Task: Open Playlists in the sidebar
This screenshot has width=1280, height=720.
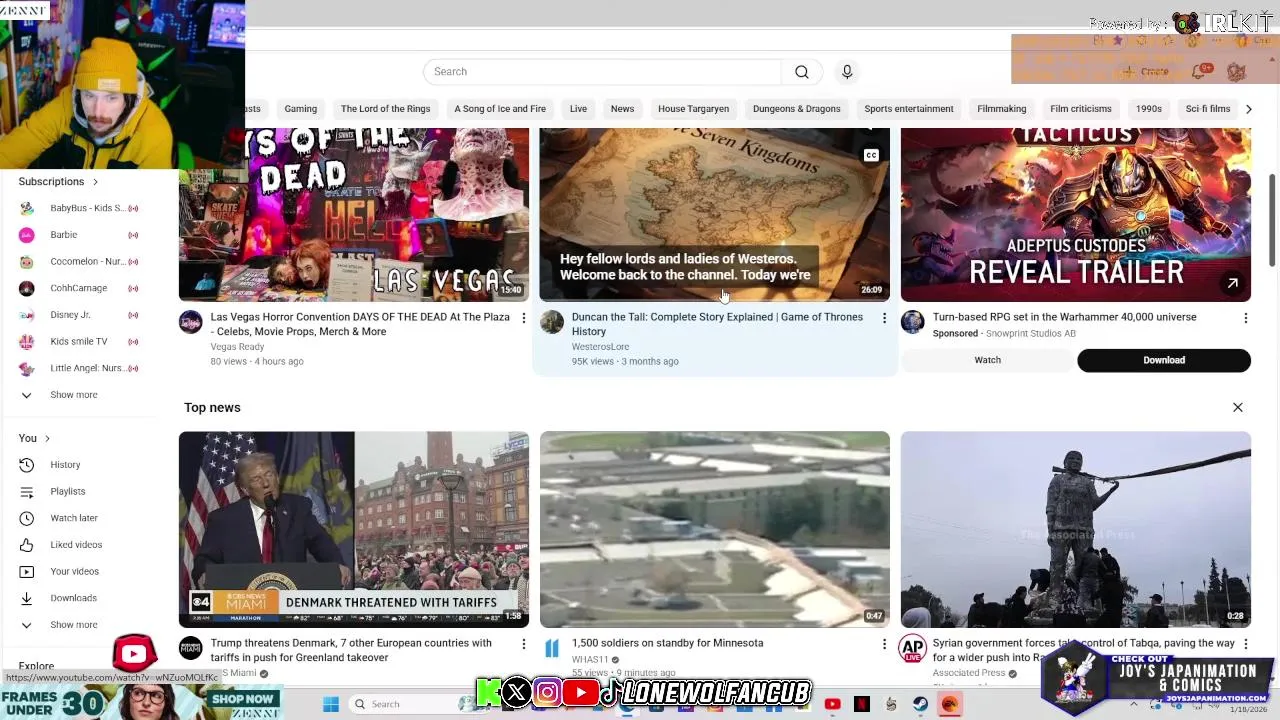Action: (68, 492)
